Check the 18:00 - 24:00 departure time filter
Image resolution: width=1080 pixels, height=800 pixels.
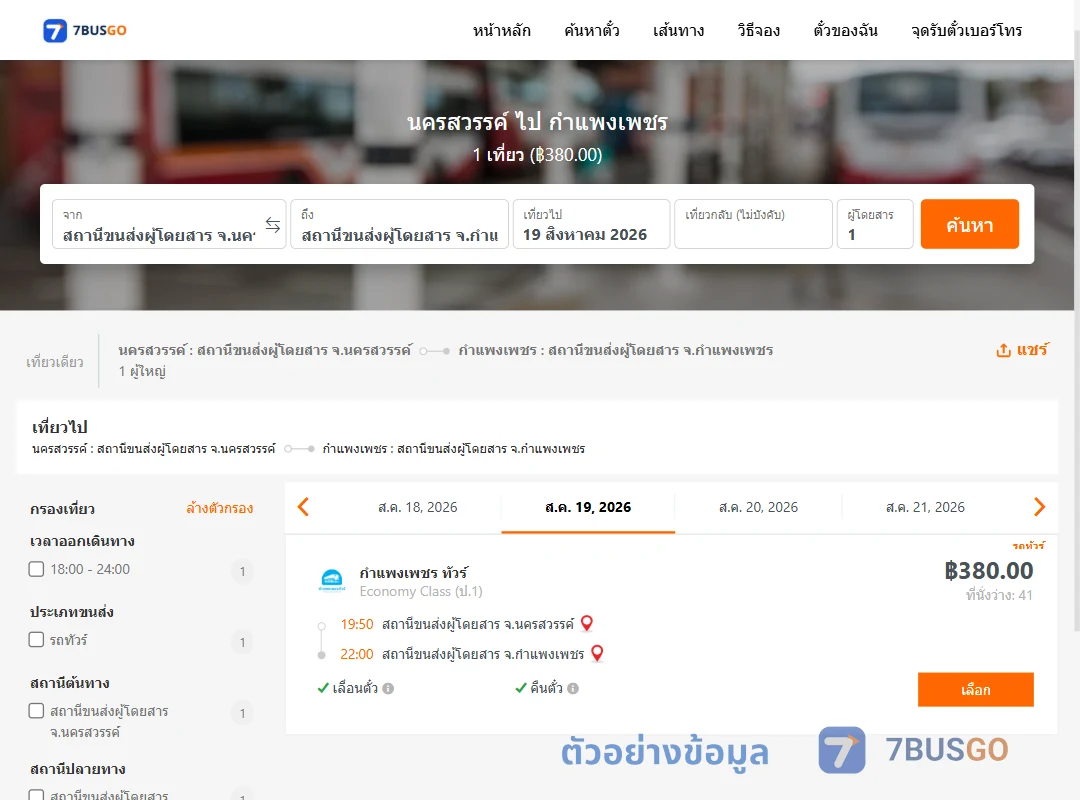point(37,569)
